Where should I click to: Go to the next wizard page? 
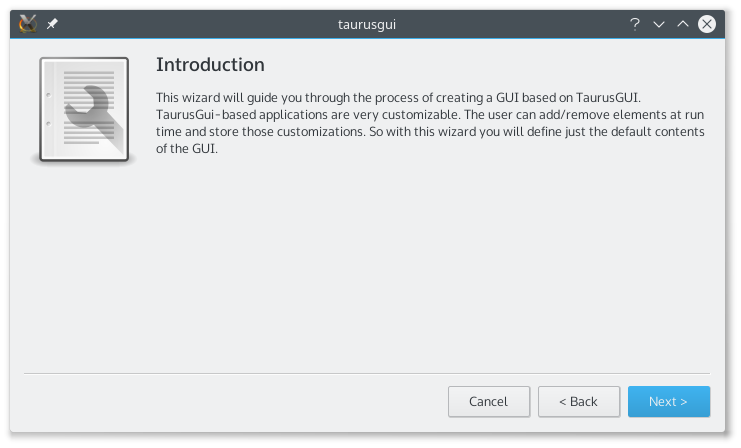pyautogui.click(x=669, y=402)
